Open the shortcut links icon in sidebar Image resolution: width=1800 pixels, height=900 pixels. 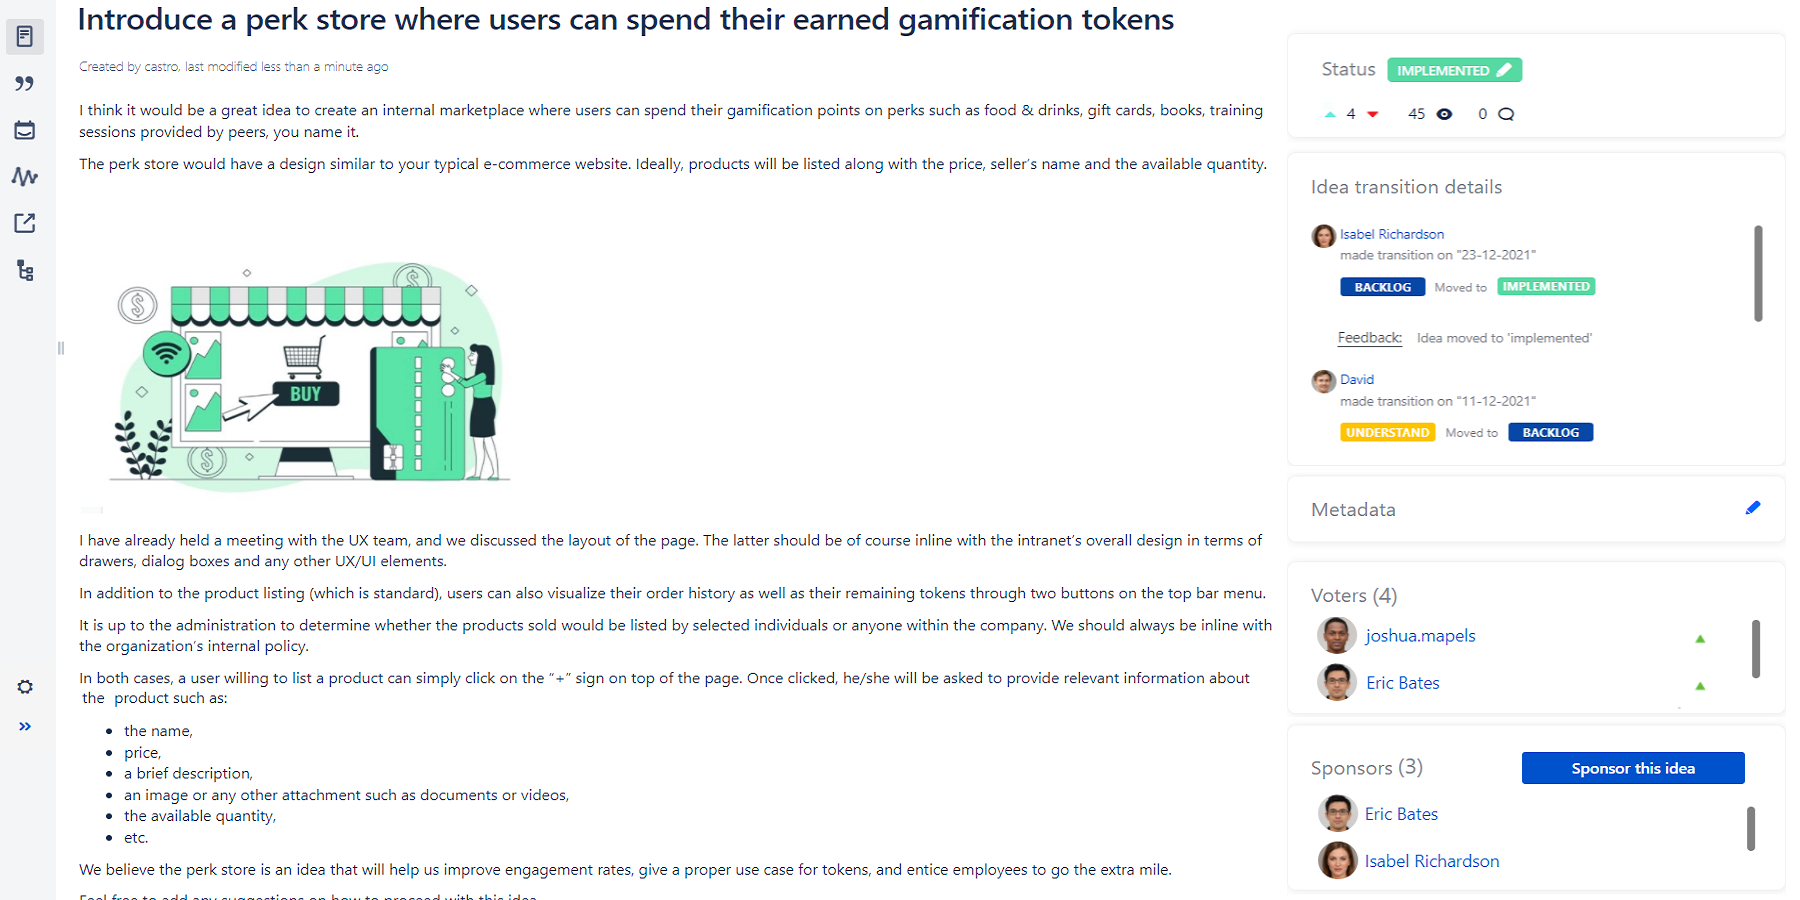[25, 223]
